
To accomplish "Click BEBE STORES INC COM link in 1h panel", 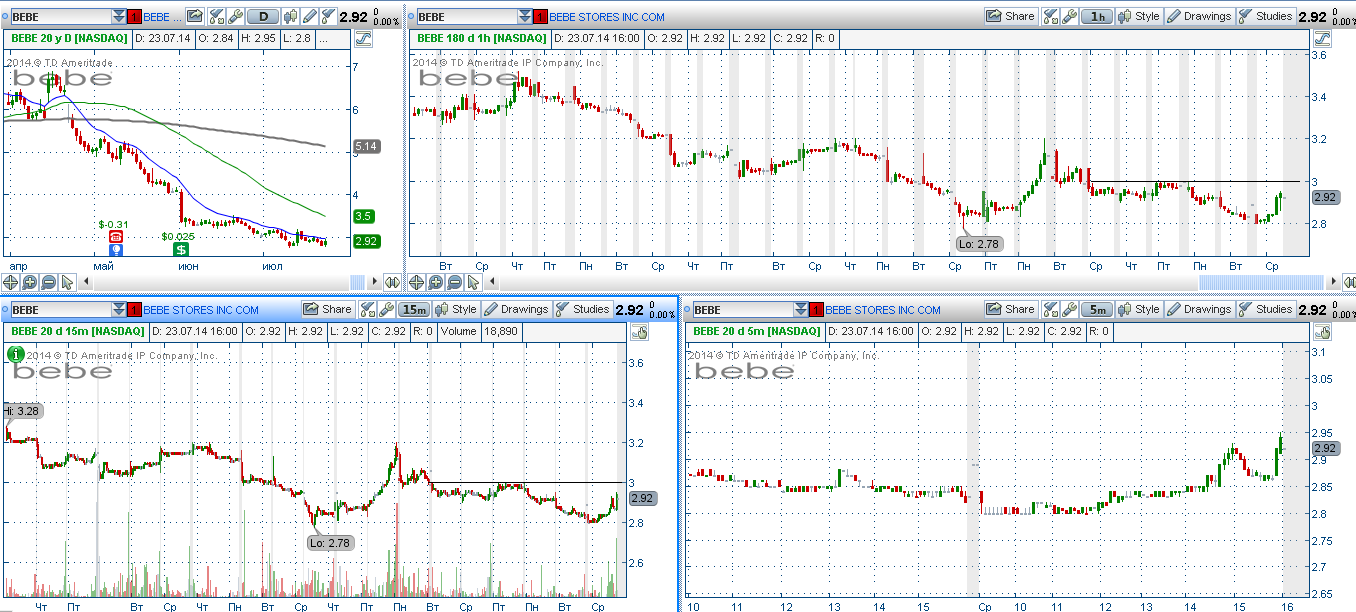I will tap(607, 17).
